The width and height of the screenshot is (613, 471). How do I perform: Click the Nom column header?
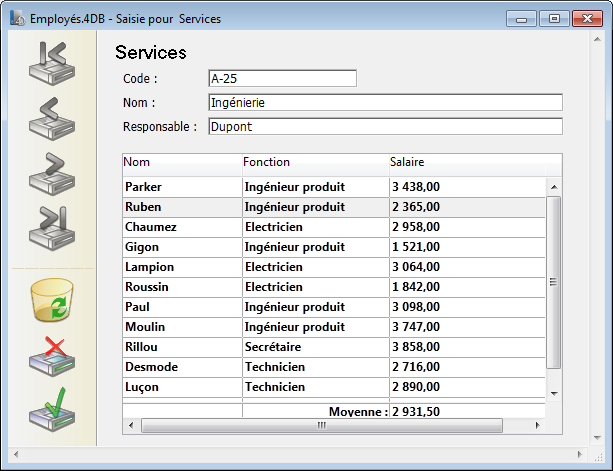tap(180, 162)
